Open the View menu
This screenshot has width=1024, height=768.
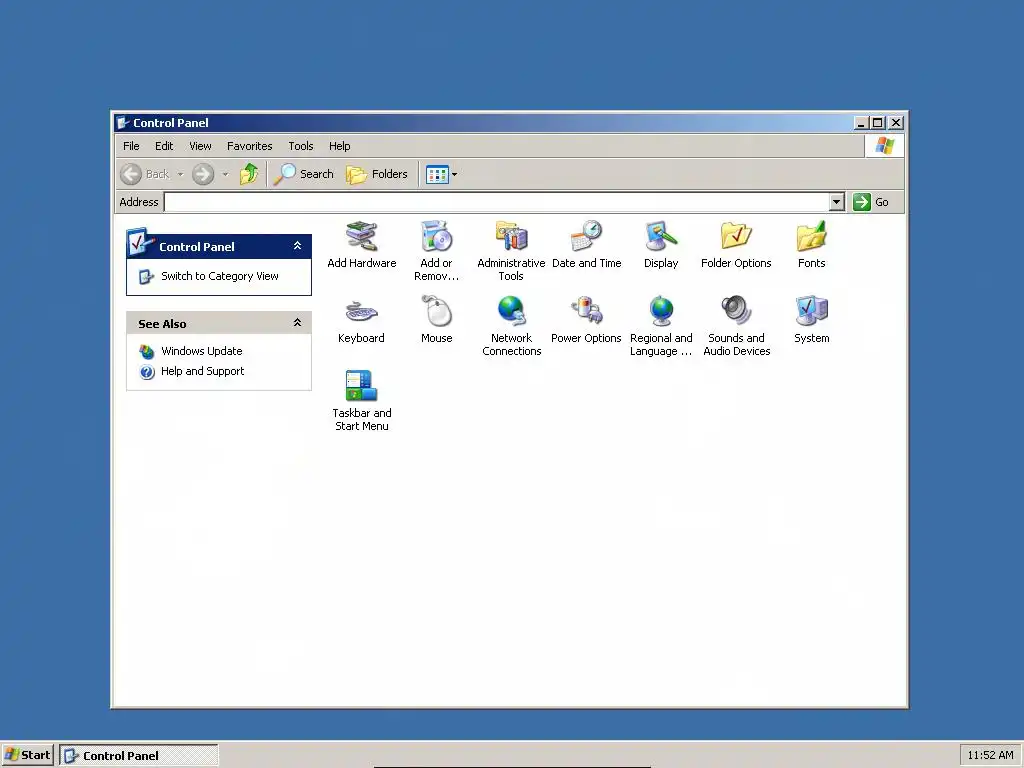click(200, 146)
